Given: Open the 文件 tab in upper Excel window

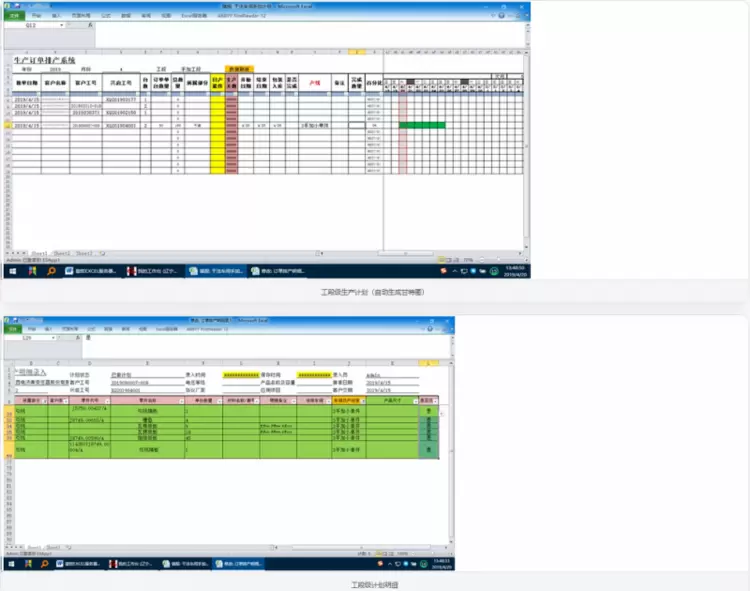Looking at the screenshot, I should tap(14, 16).
